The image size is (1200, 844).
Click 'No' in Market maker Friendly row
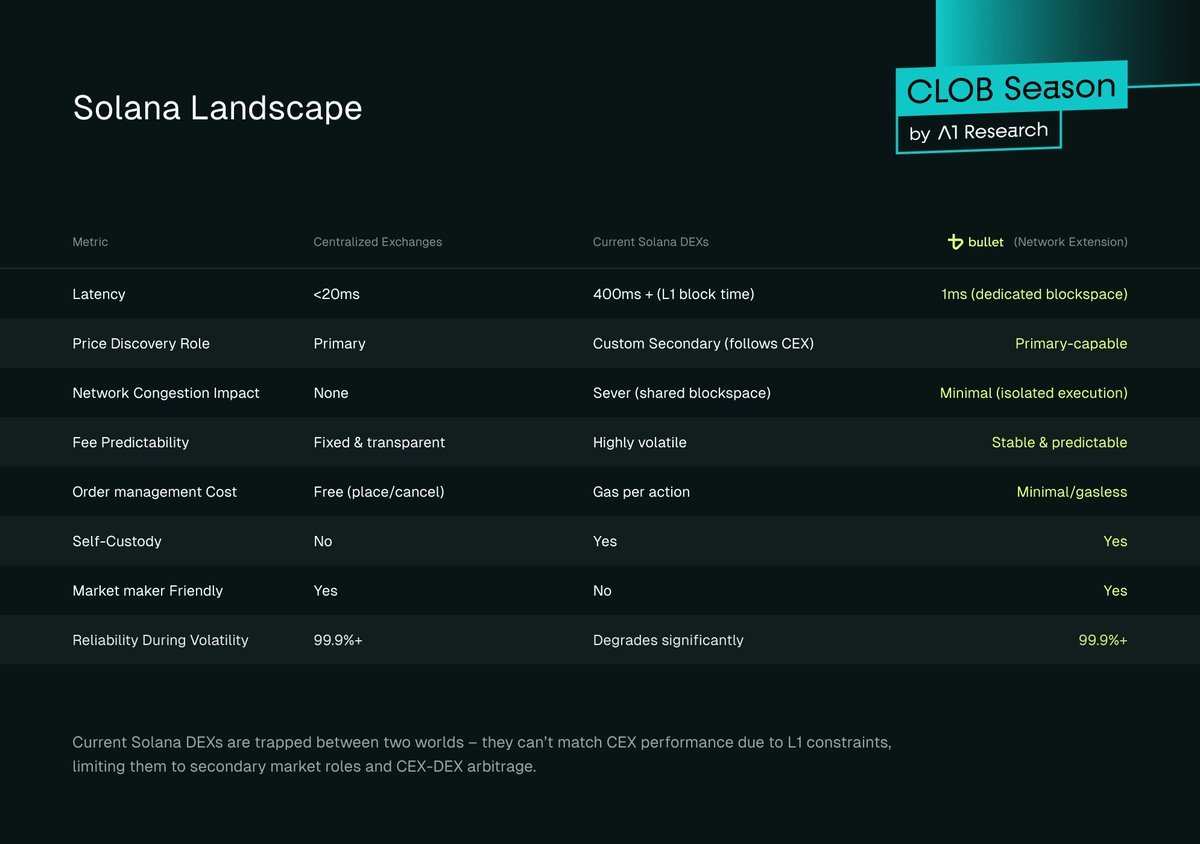(602, 591)
